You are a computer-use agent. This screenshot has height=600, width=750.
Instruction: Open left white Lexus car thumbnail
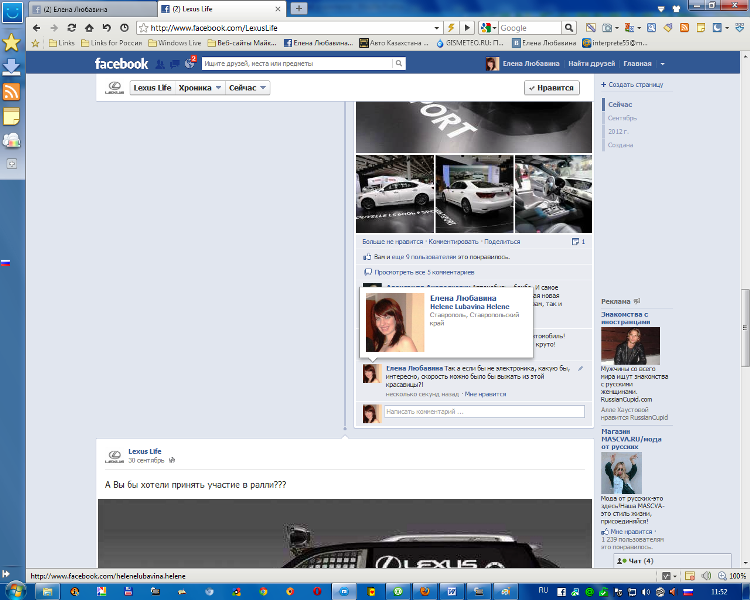(395, 194)
